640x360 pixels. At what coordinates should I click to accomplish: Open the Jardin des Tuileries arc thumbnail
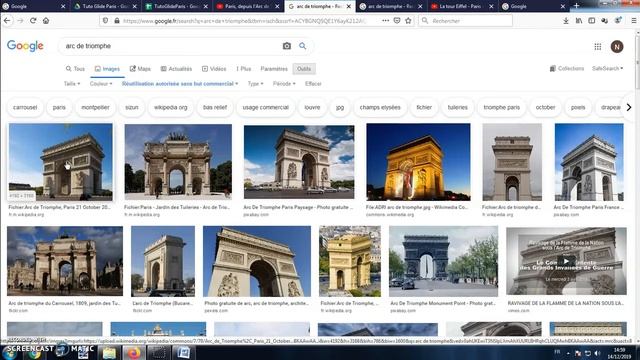click(178, 162)
